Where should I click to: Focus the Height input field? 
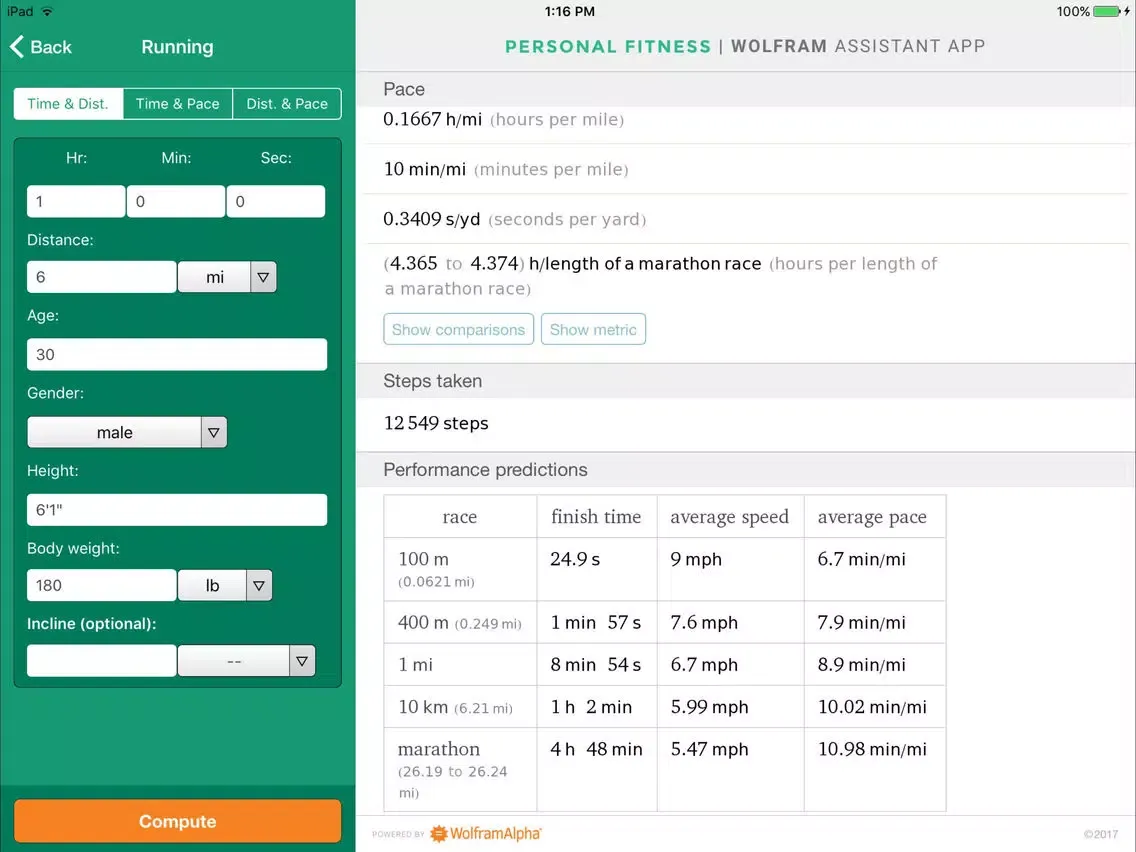[x=178, y=510]
